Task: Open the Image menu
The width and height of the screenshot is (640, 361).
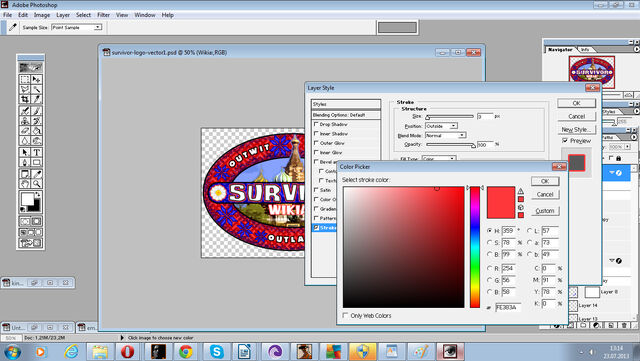Action: [42, 15]
